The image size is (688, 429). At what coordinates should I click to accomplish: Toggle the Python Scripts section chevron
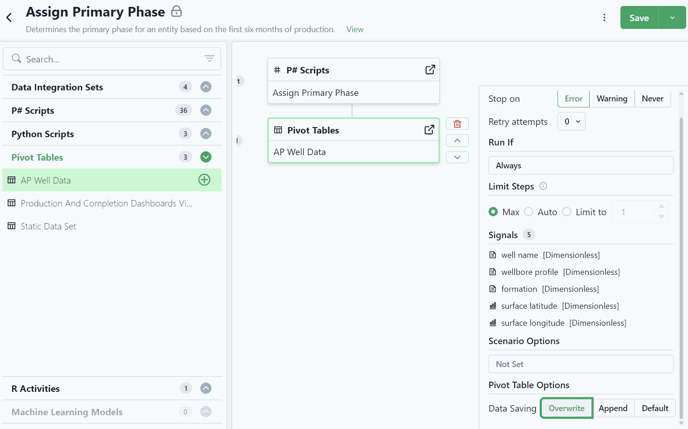[x=206, y=133]
